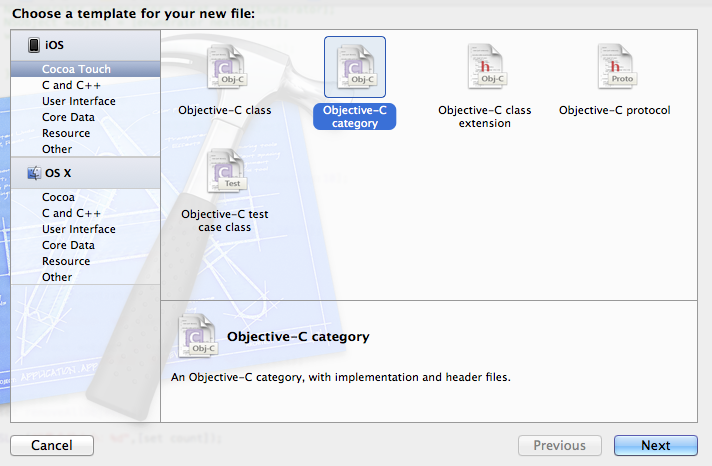712x466 pixels.
Task: Select the Objective-C class template icon
Action: click(x=225, y=67)
